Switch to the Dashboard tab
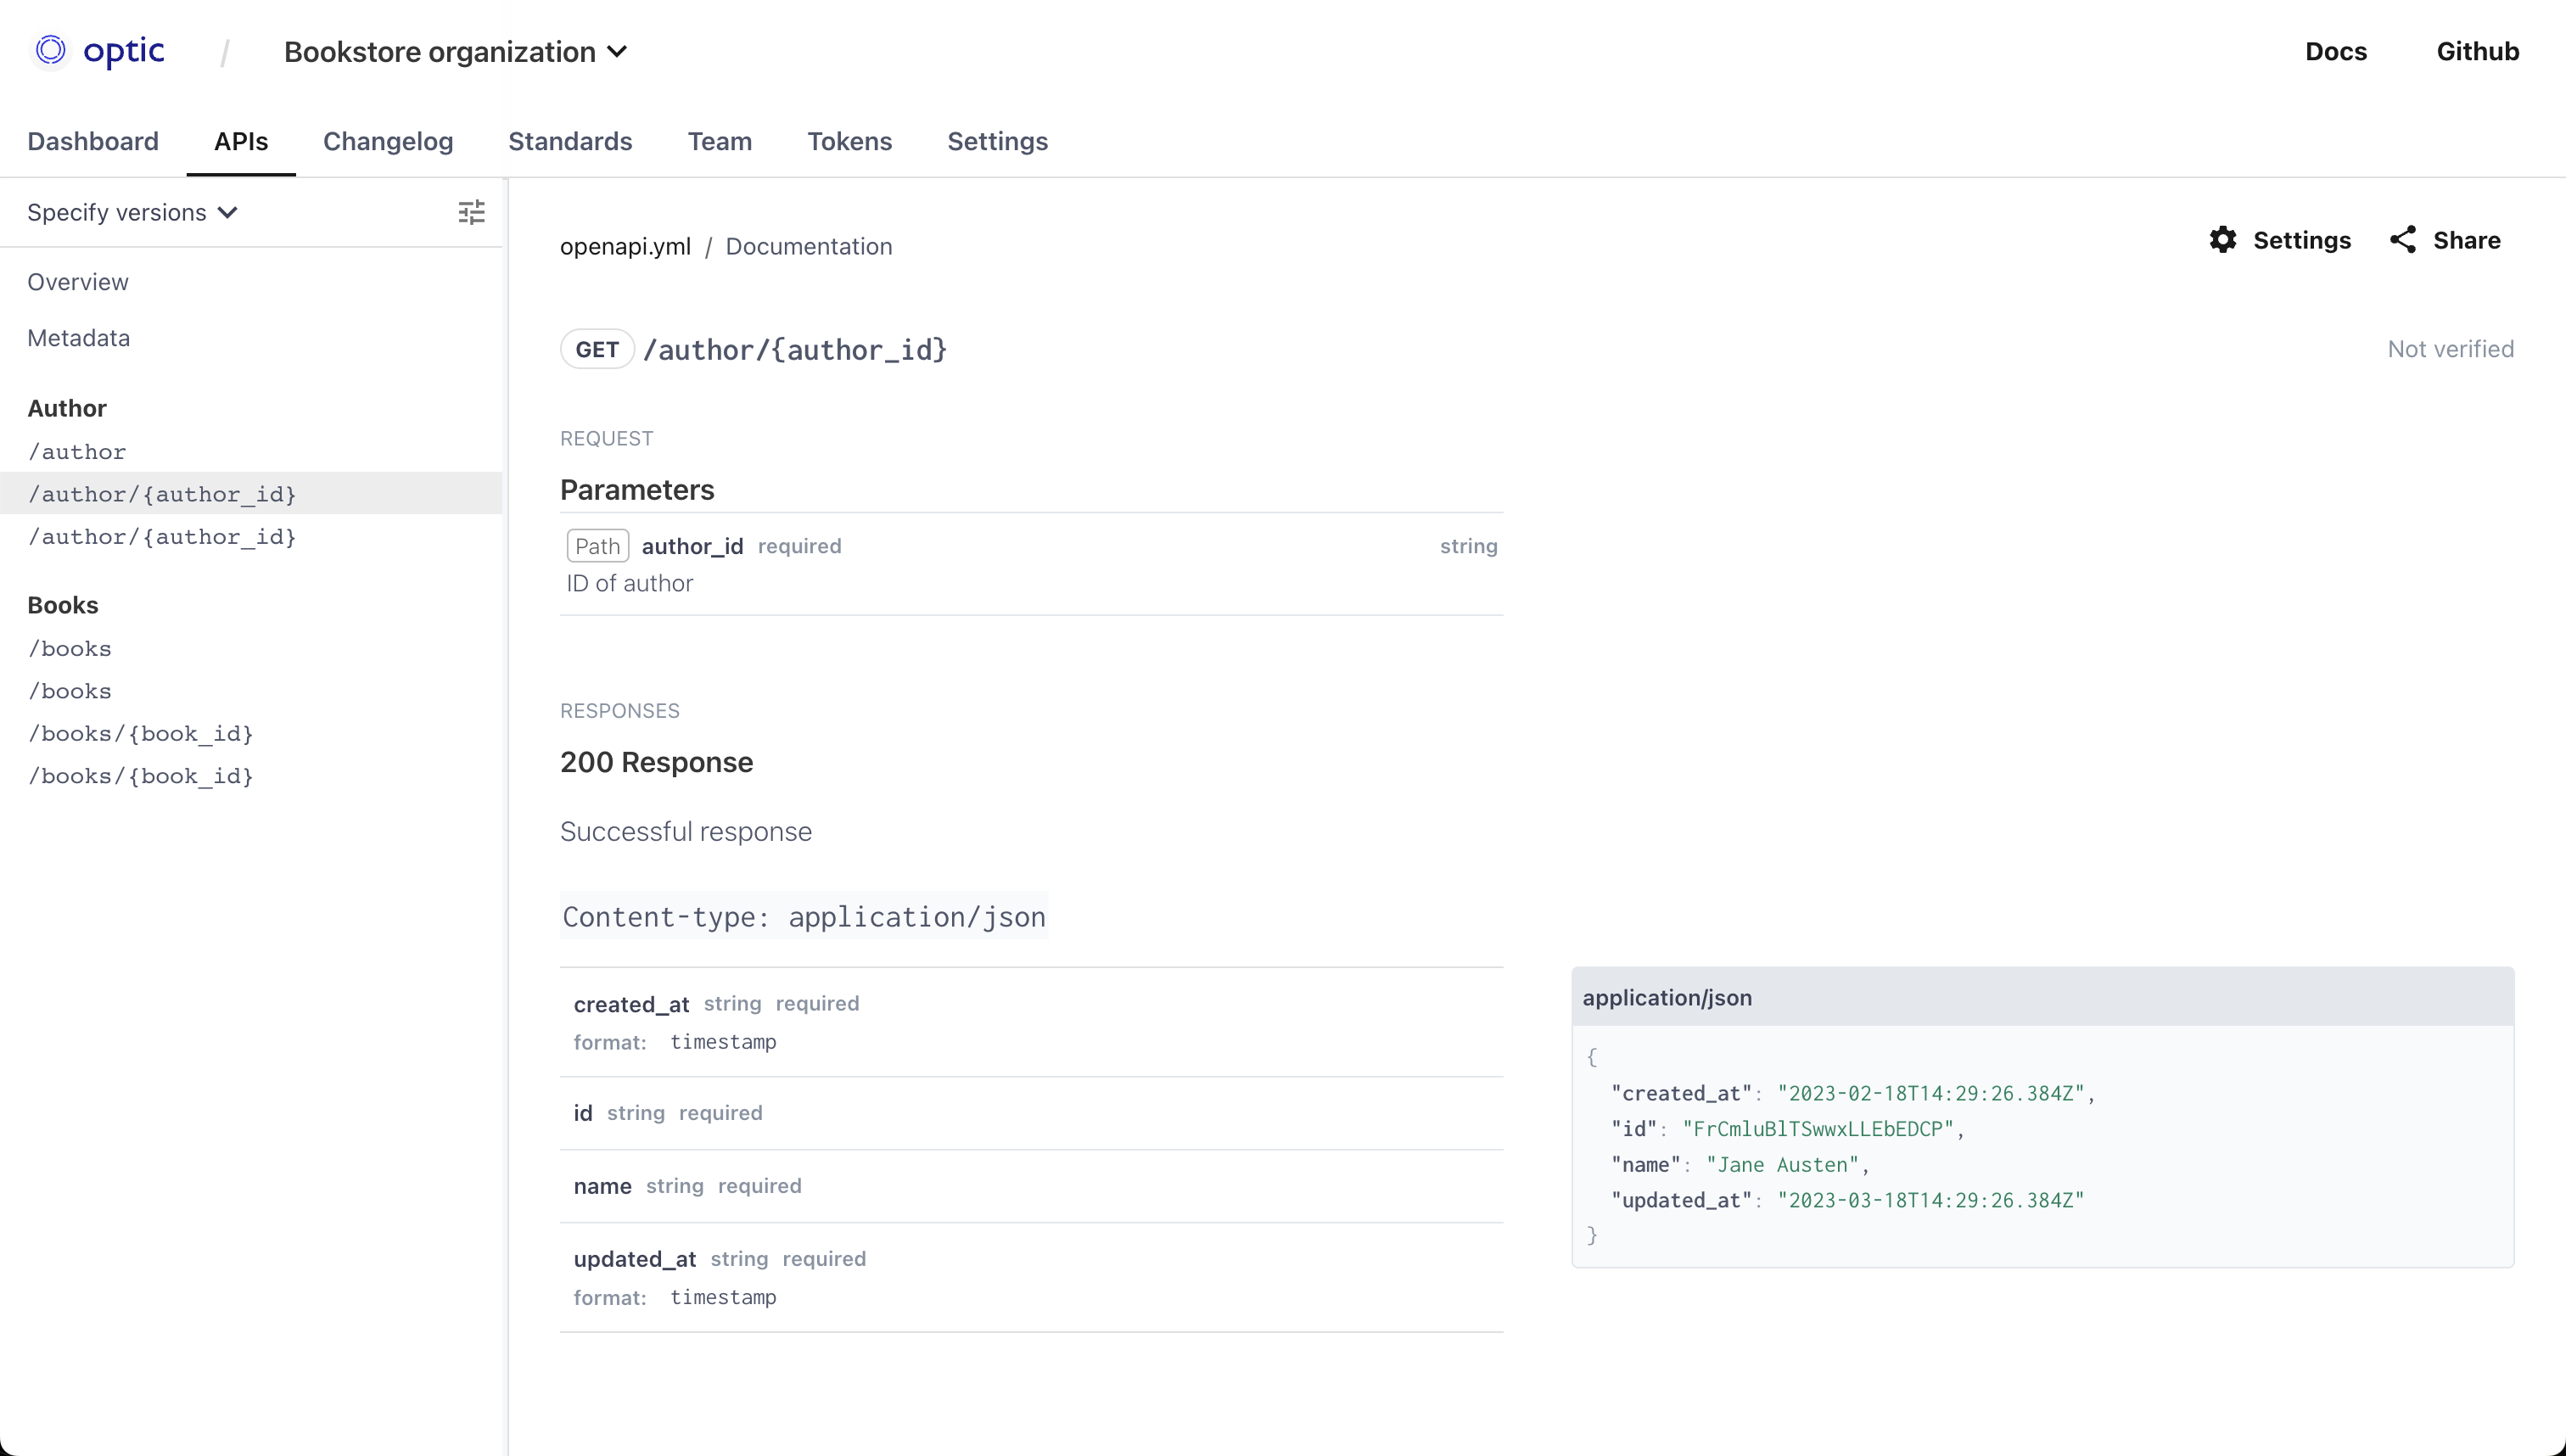2566x1456 pixels. click(93, 141)
